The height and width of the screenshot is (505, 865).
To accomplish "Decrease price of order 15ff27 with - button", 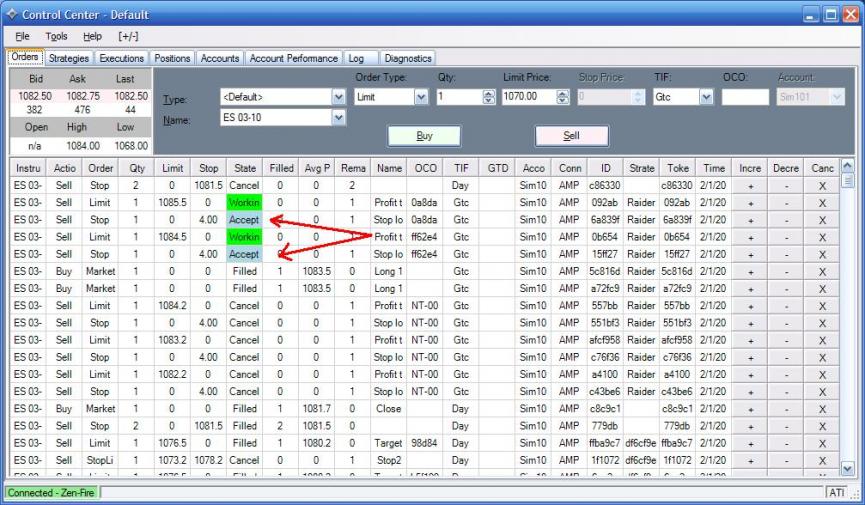I will click(786, 254).
